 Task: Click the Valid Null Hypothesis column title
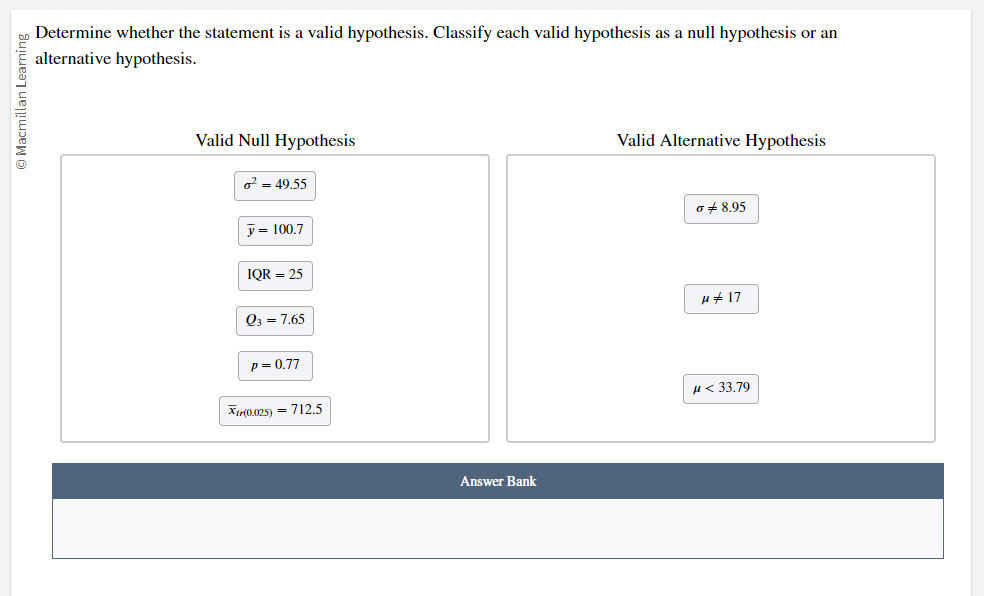click(x=275, y=141)
